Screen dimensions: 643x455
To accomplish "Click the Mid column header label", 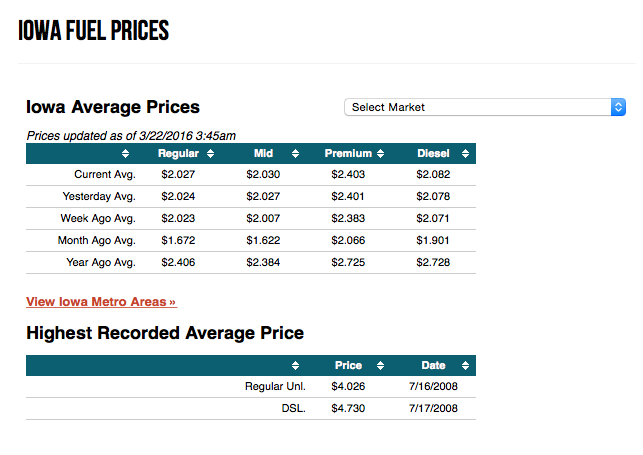I will point(263,153).
